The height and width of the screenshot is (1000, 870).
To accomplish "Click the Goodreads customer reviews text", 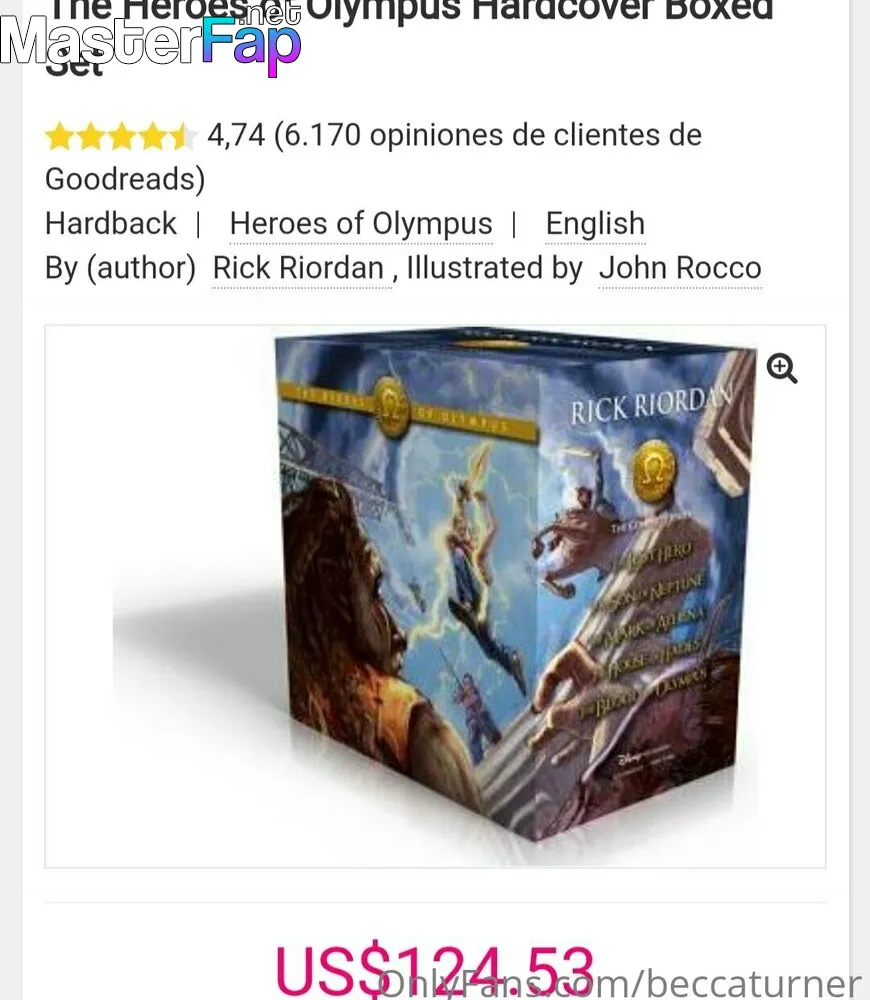I will [x=374, y=157].
